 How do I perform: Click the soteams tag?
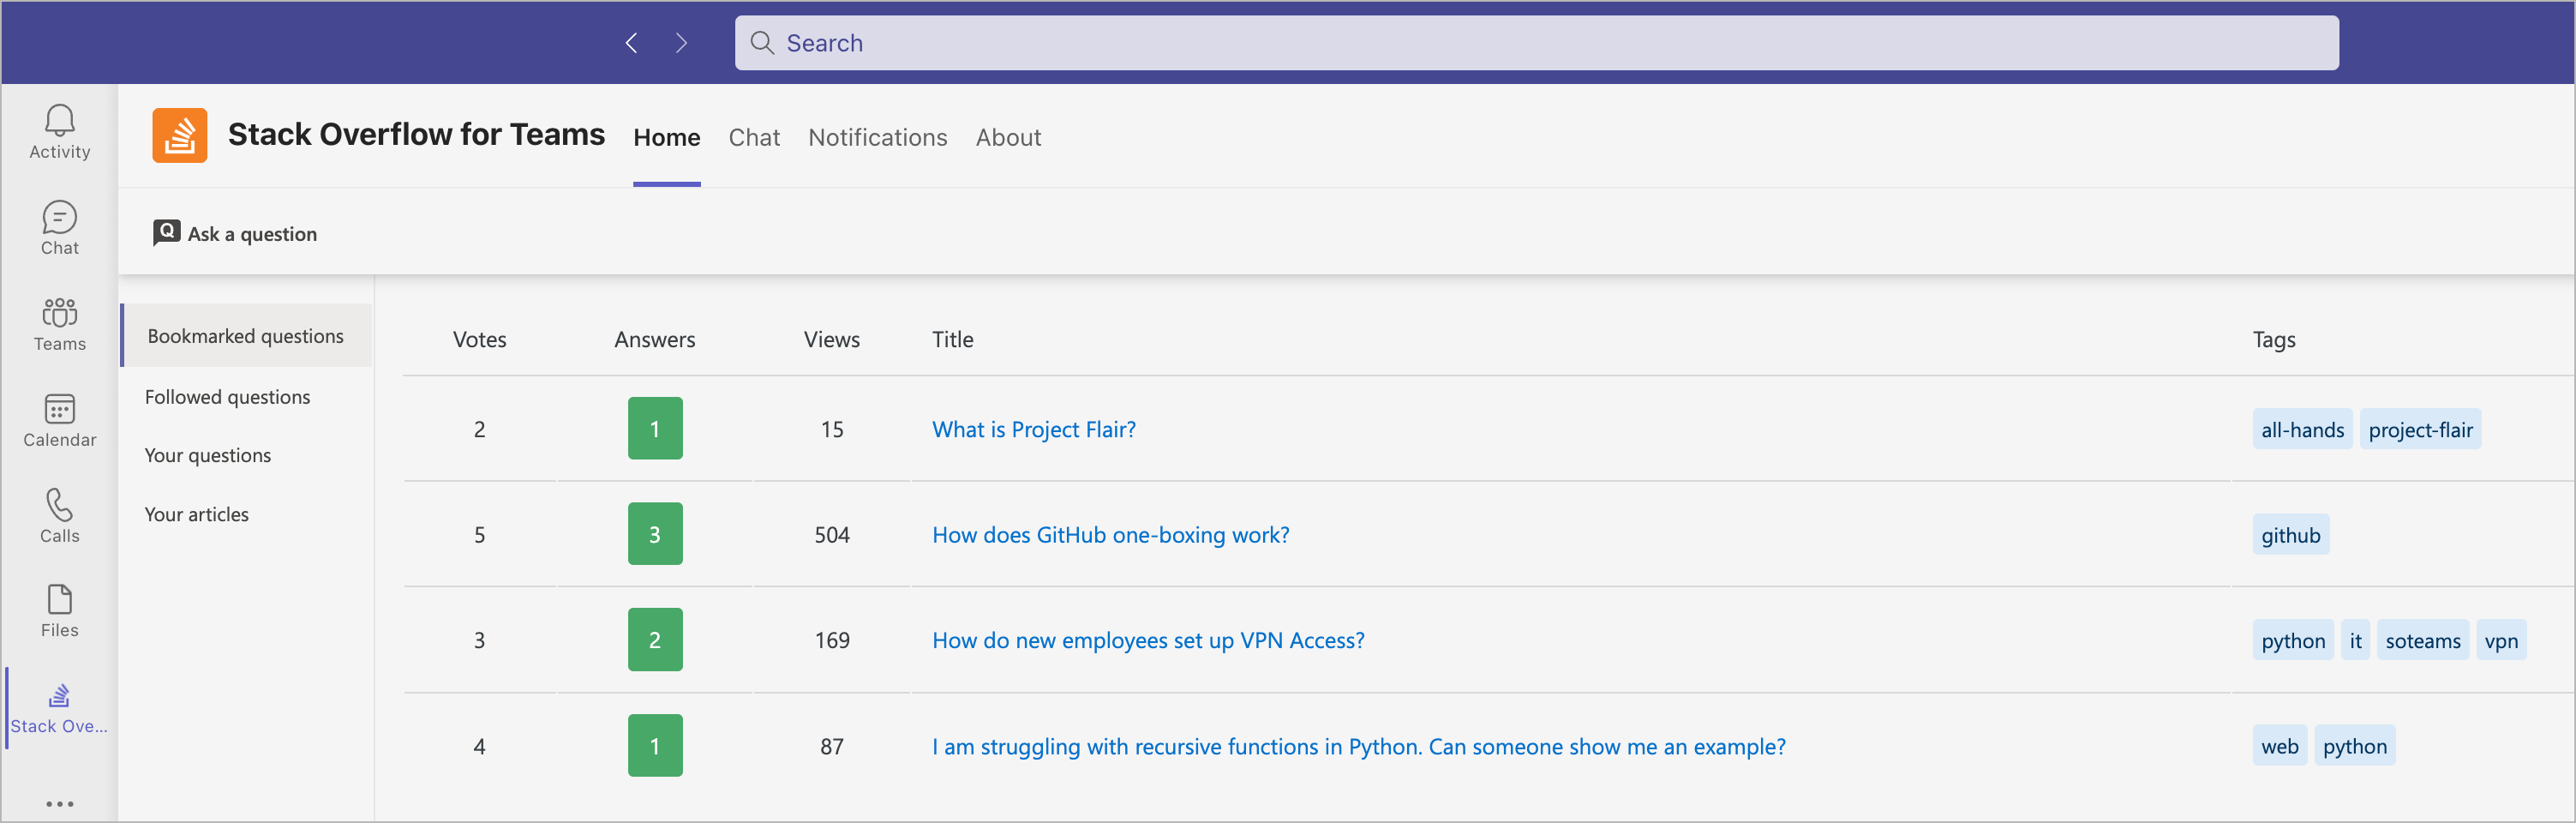click(x=2423, y=641)
